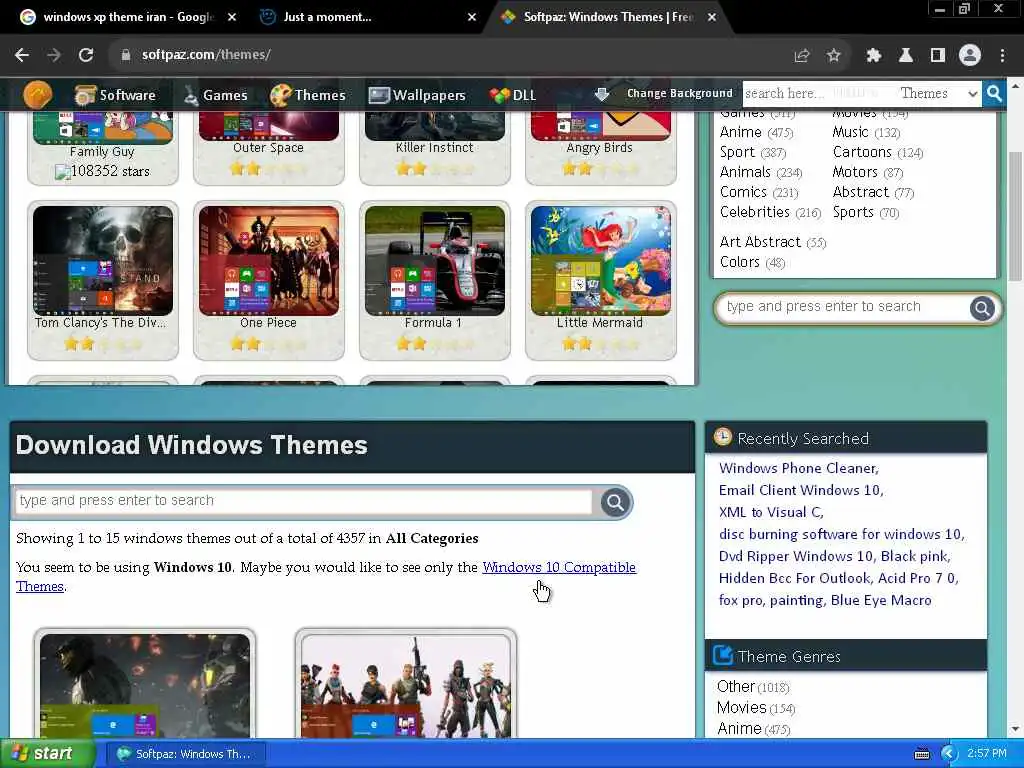This screenshot has width=1024, height=768.
Task: Open the Themes section in navbar
Action: (308, 95)
